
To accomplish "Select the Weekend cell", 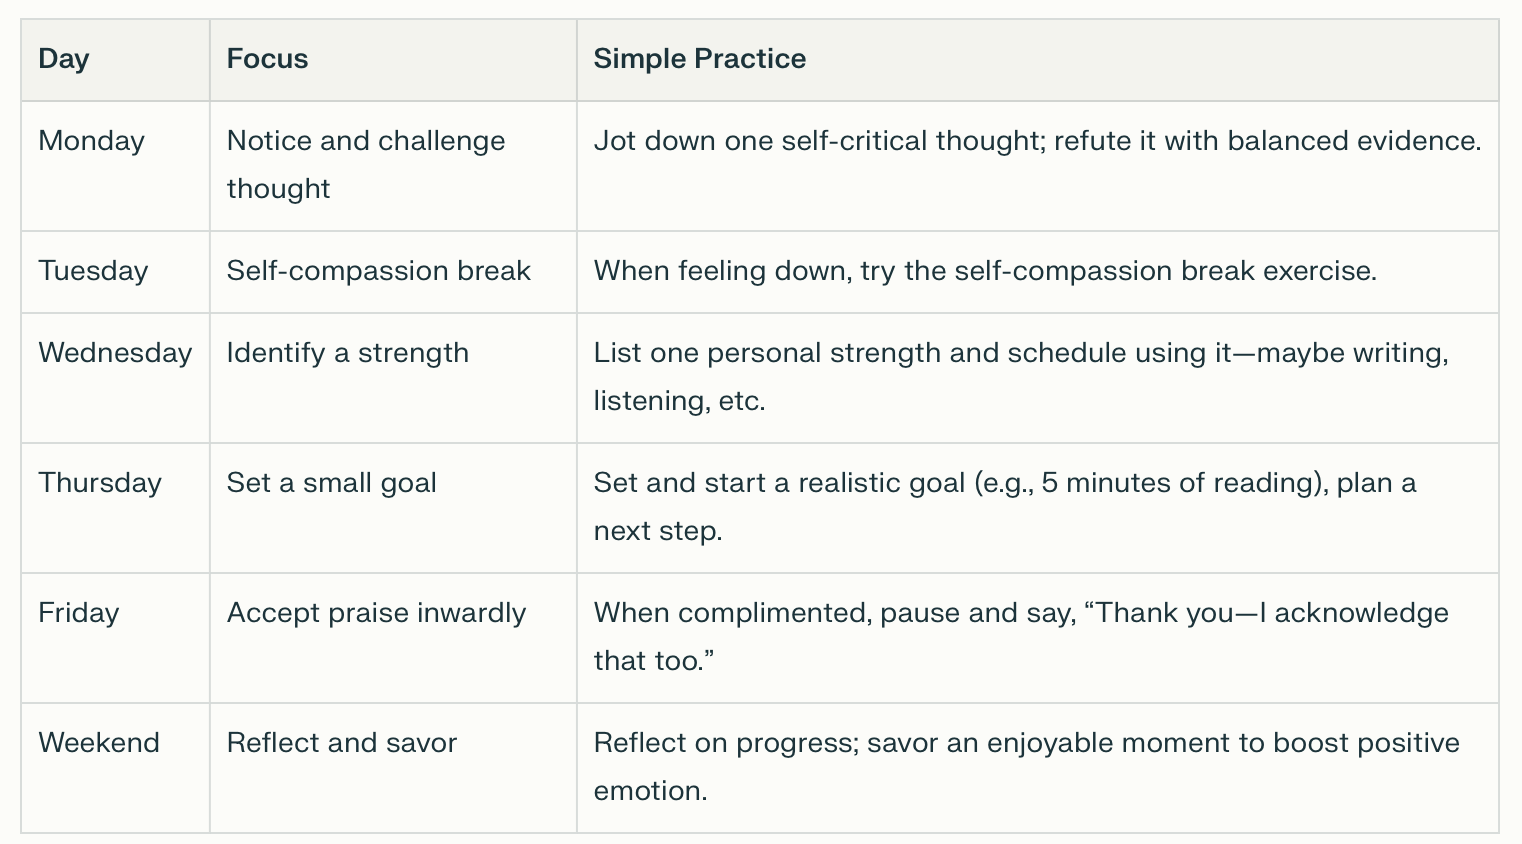I will tap(99, 743).
